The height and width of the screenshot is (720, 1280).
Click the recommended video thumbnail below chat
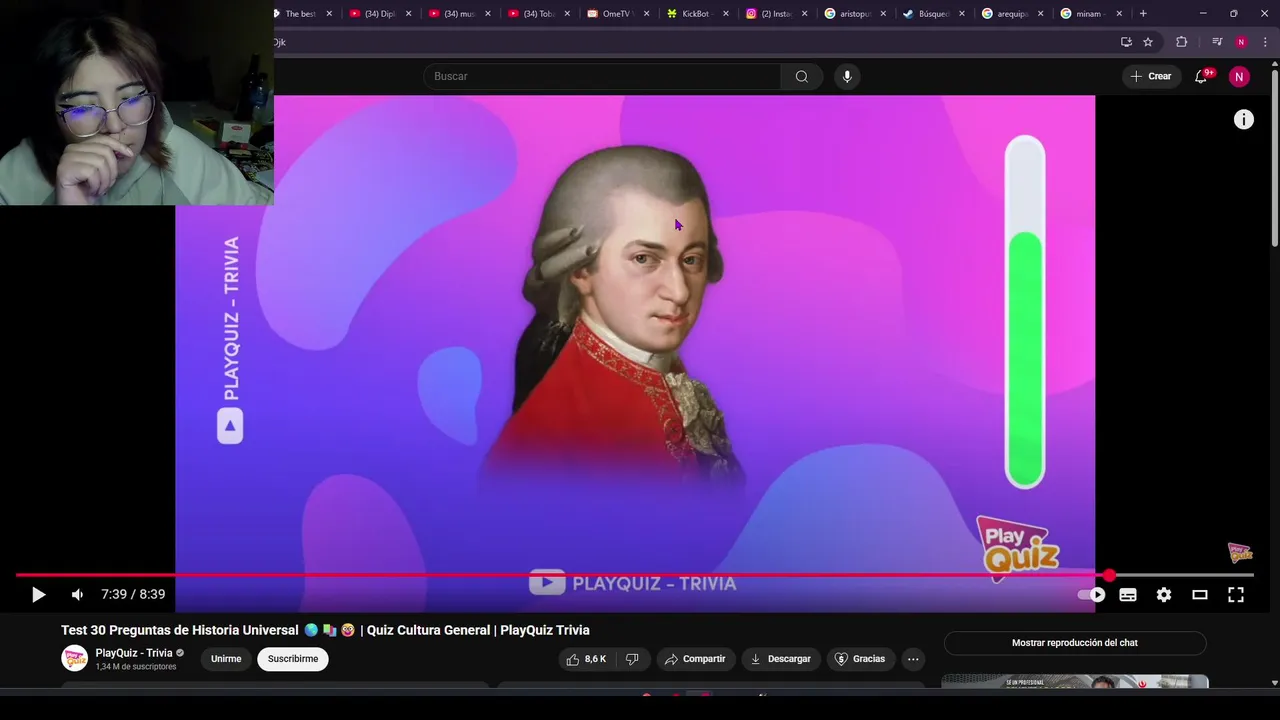pos(1075,682)
